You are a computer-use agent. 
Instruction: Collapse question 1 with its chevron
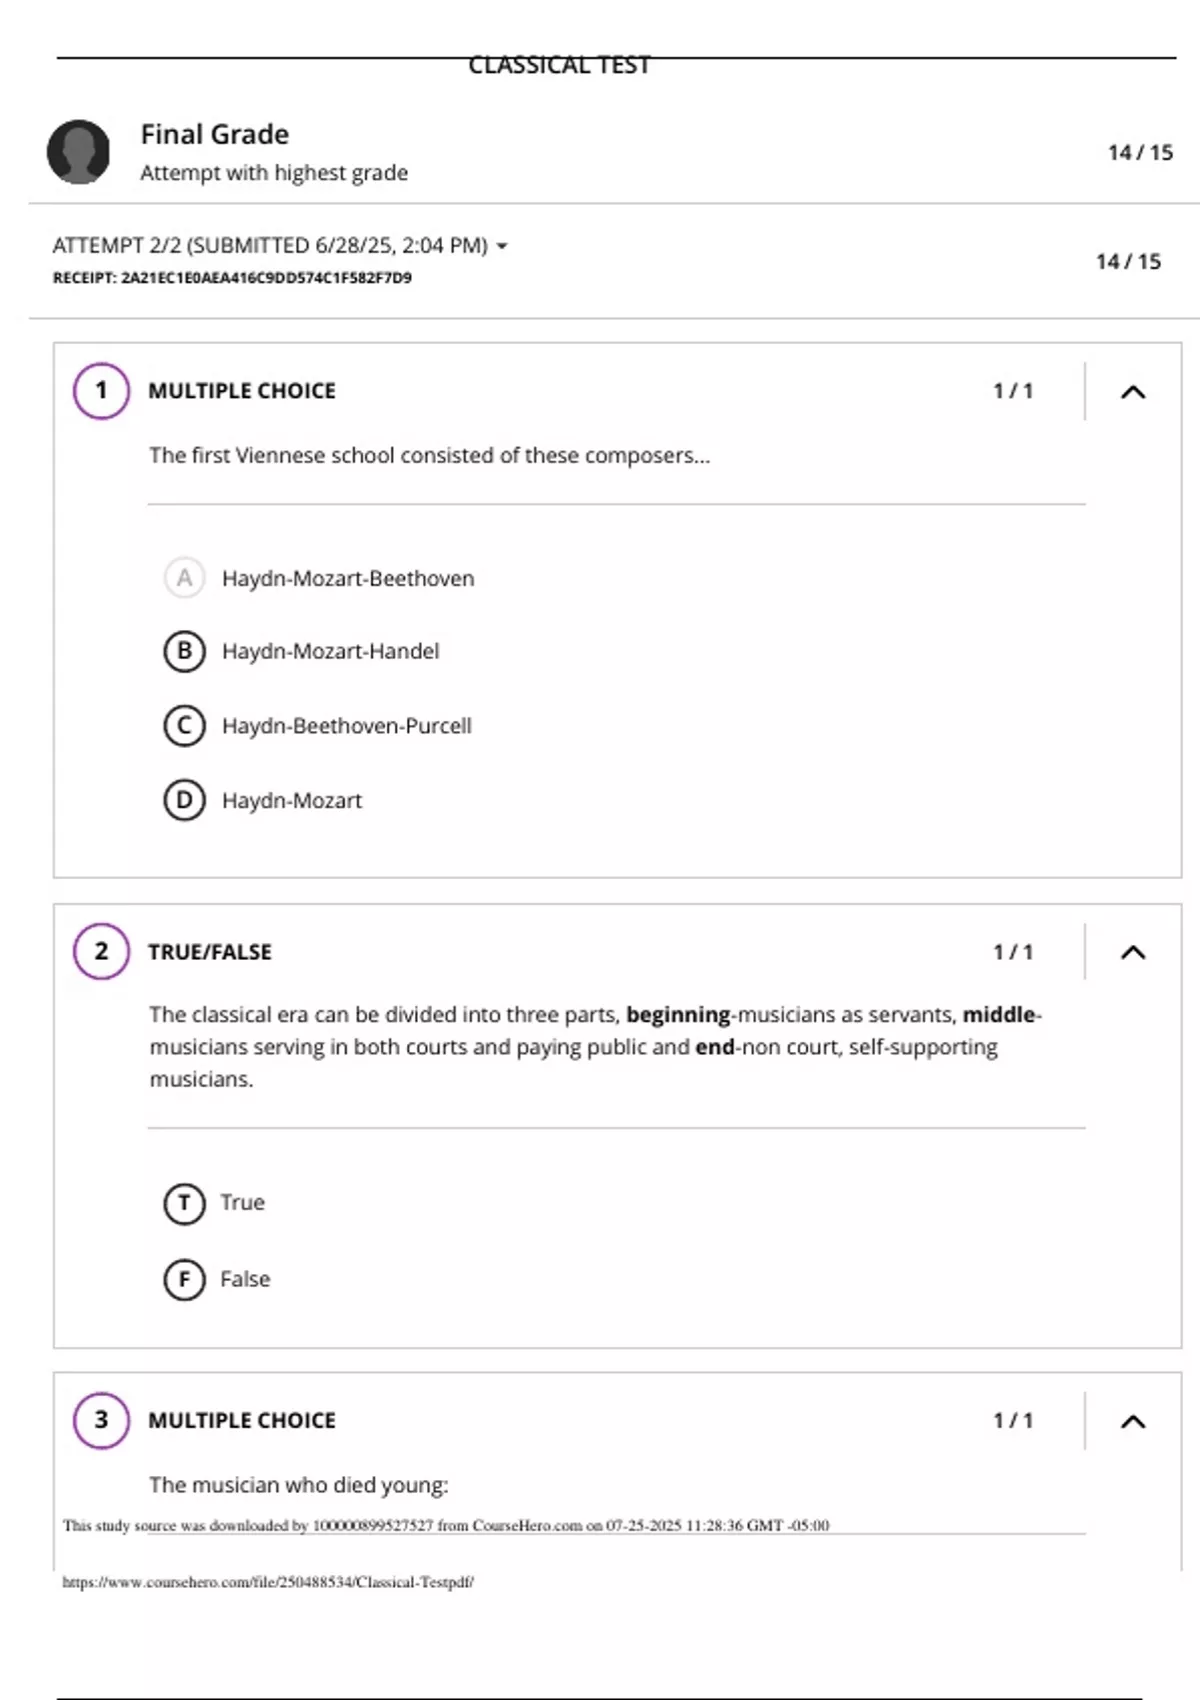pyautogui.click(x=1132, y=392)
